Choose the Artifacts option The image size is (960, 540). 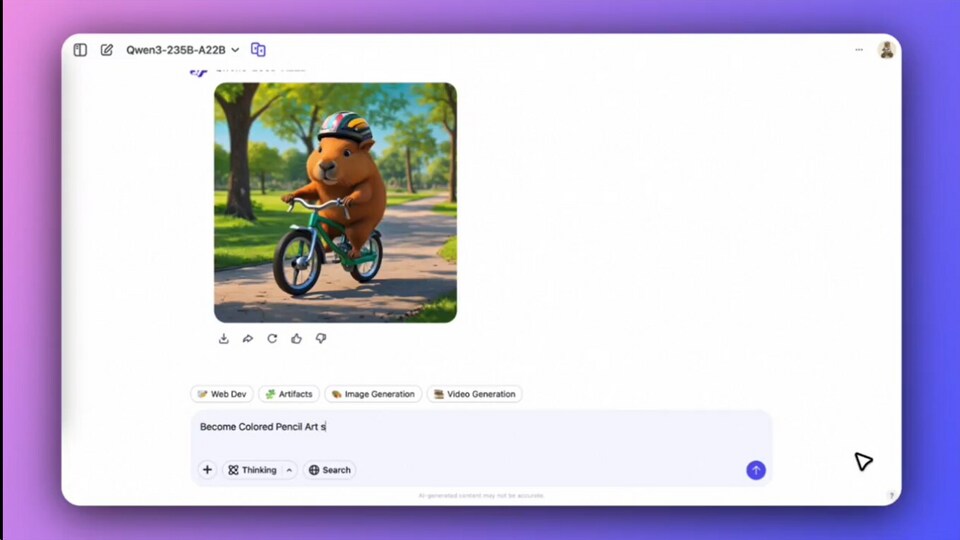coord(289,394)
